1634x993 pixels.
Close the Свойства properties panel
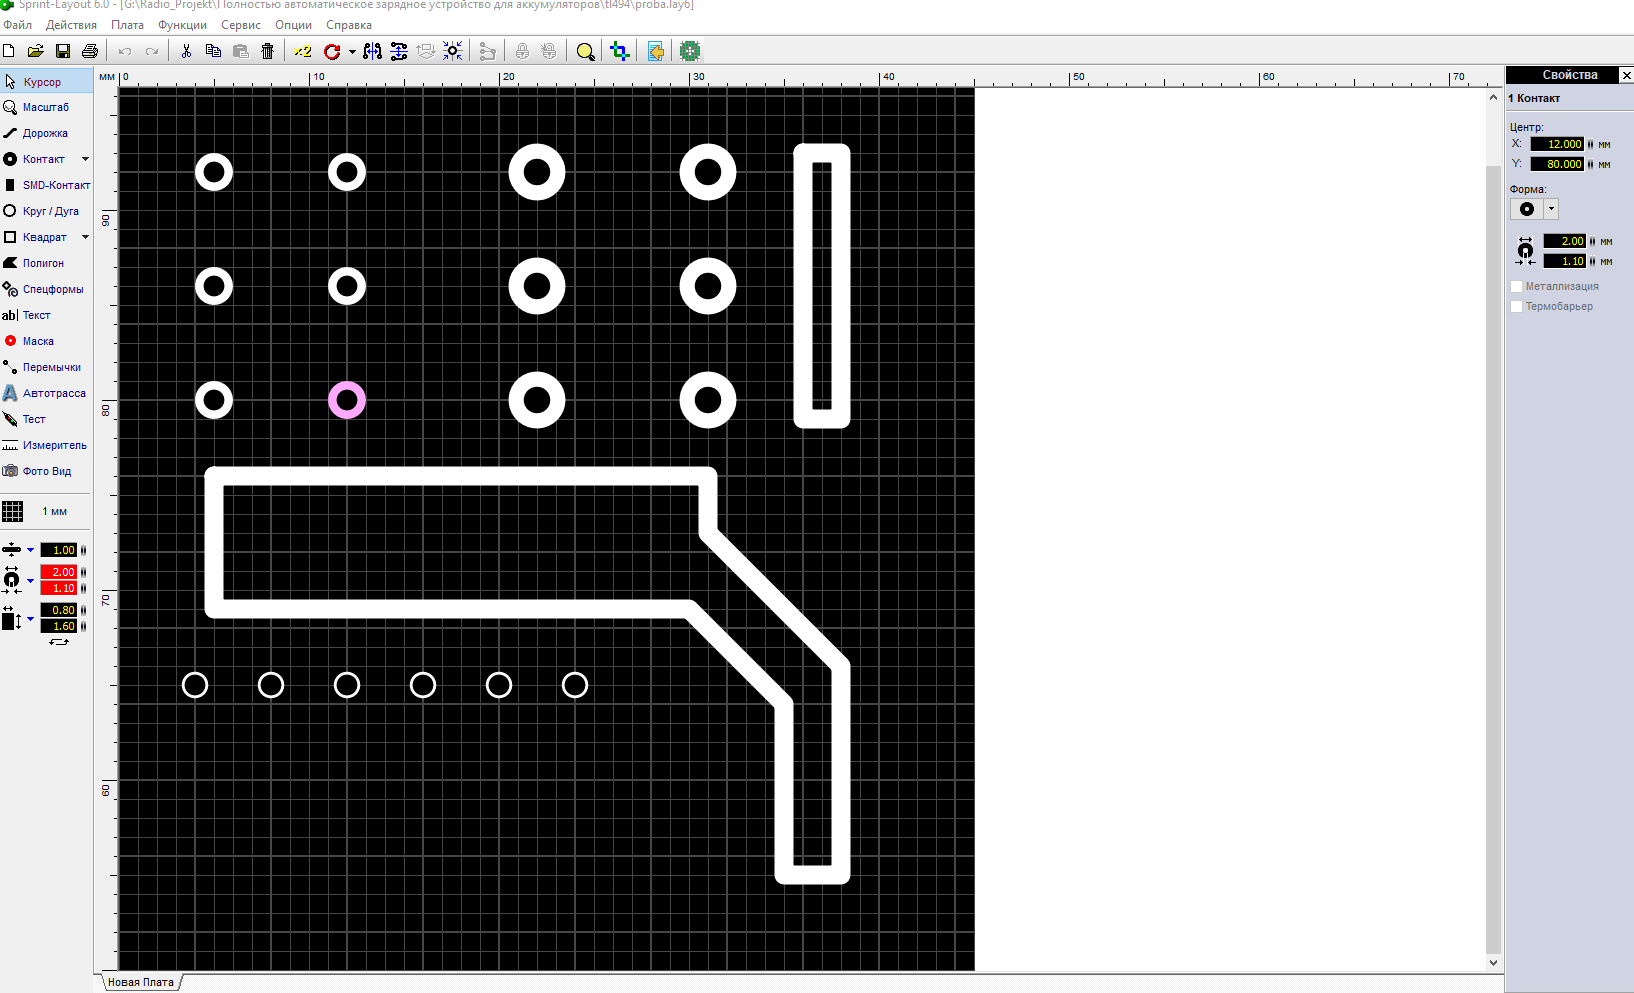click(x=1626, y=75)
